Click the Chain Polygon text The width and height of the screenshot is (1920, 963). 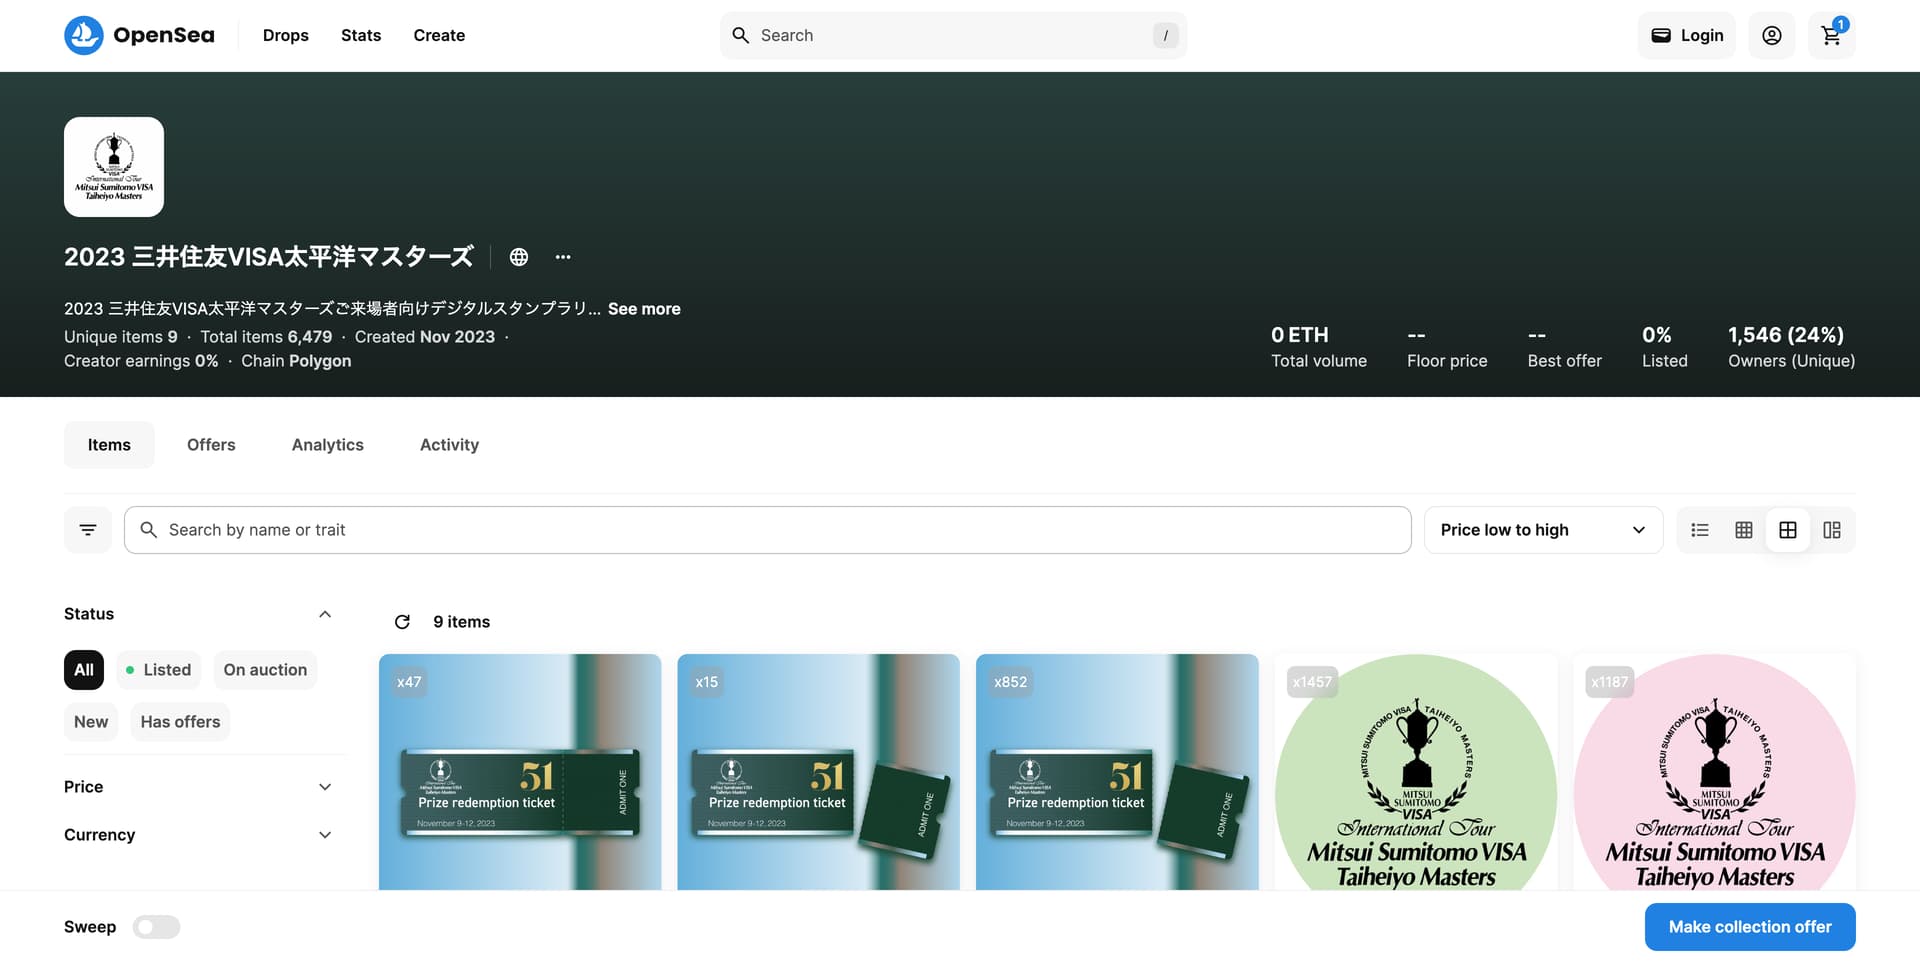click(296, 361)
